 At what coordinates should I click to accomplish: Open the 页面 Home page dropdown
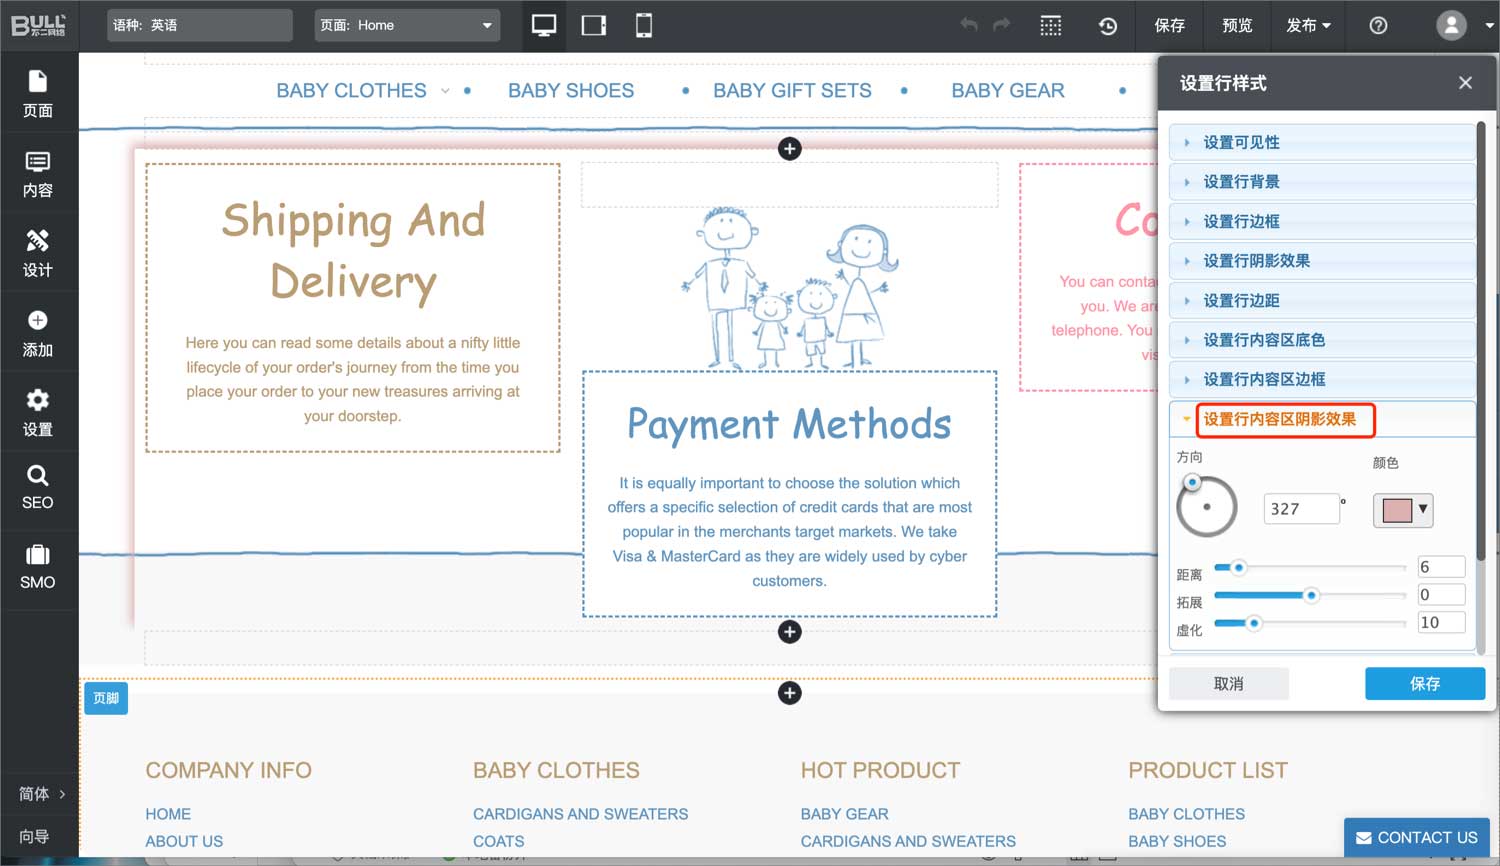point(407,26)
